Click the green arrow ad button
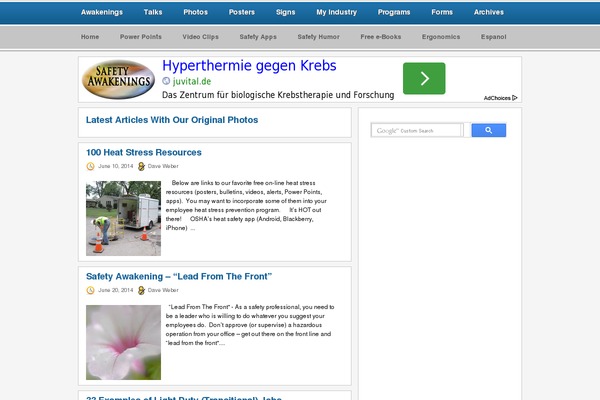Screen dimensions: 600x400 coord(424,78)
